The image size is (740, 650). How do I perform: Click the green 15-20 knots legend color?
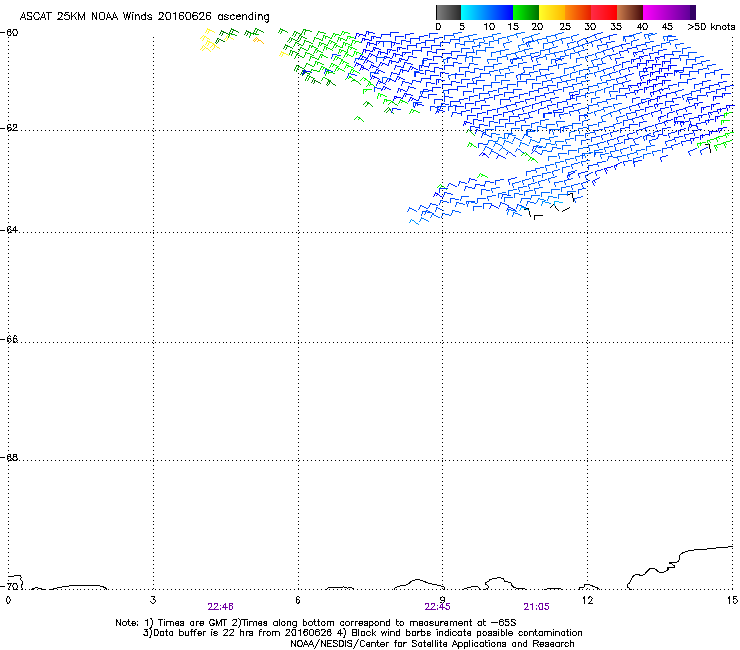(x=526, y=12)
